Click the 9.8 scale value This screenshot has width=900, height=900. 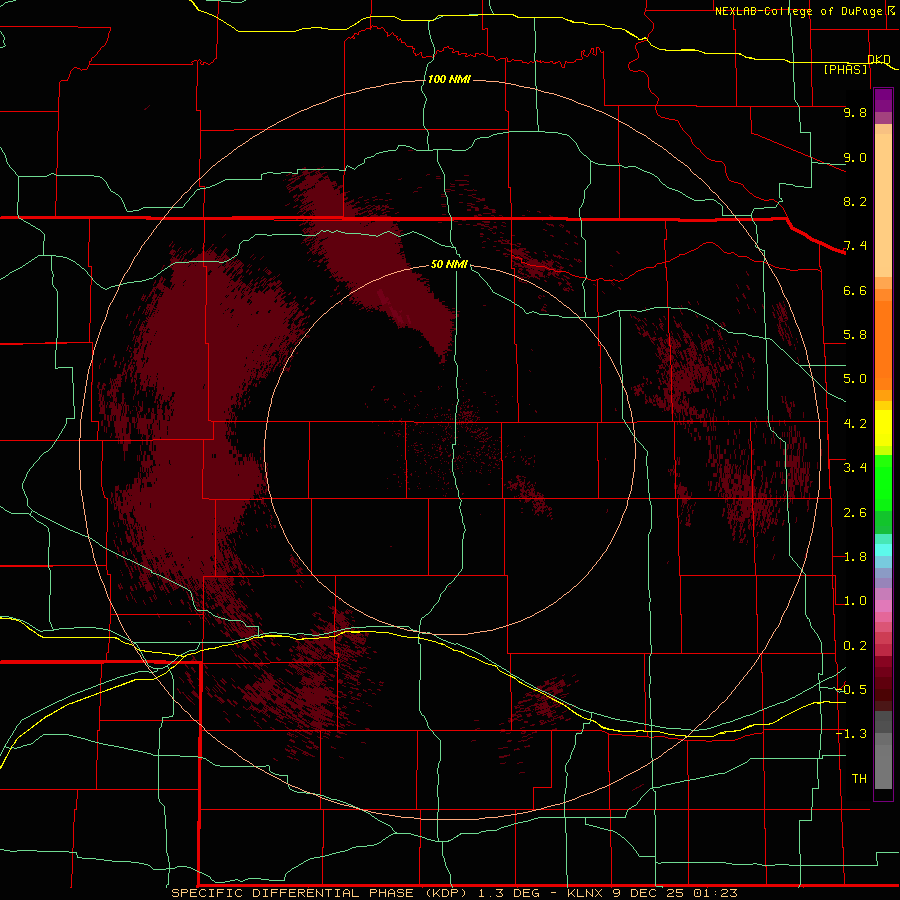point(855,112)
